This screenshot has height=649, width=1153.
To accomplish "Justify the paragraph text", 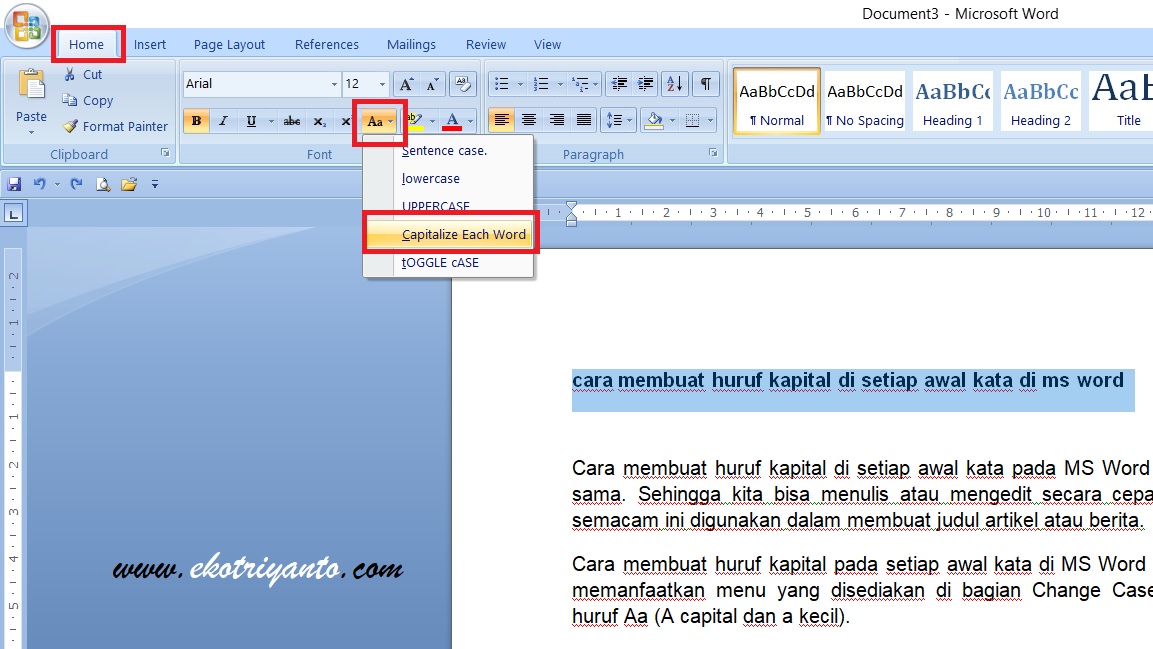I will click(584, 120).
